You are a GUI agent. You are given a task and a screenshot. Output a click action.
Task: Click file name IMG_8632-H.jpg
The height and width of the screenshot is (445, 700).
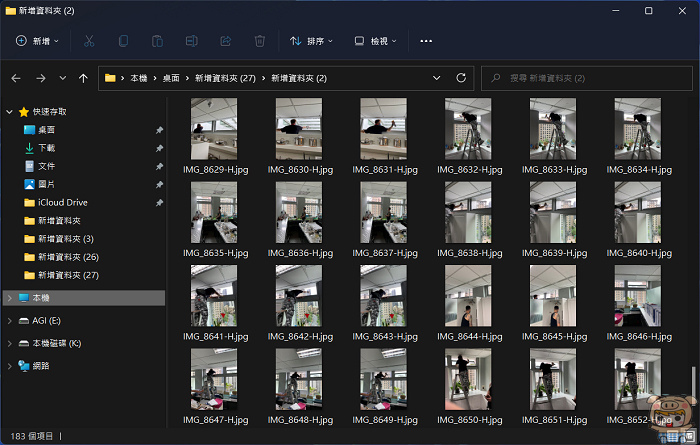pos(470,170)
